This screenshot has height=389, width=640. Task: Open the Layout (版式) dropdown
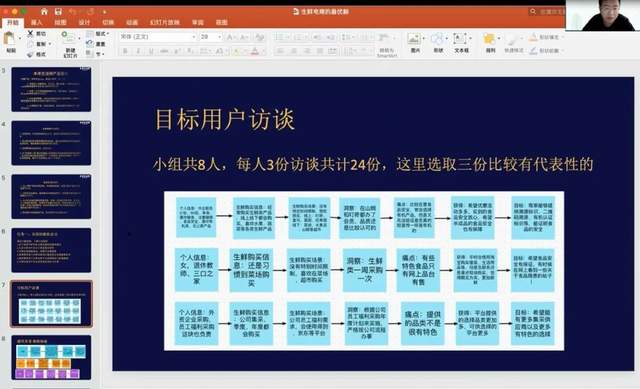click(x=98, y=33)
